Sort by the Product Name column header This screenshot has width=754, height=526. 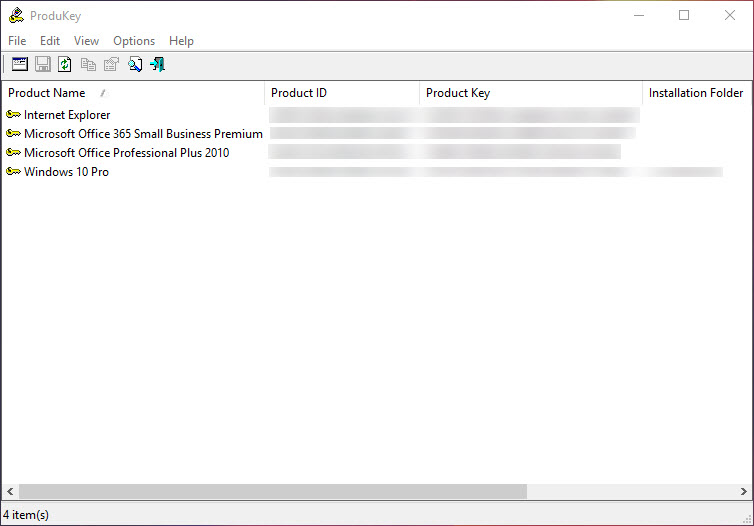(x=133, y=93)
